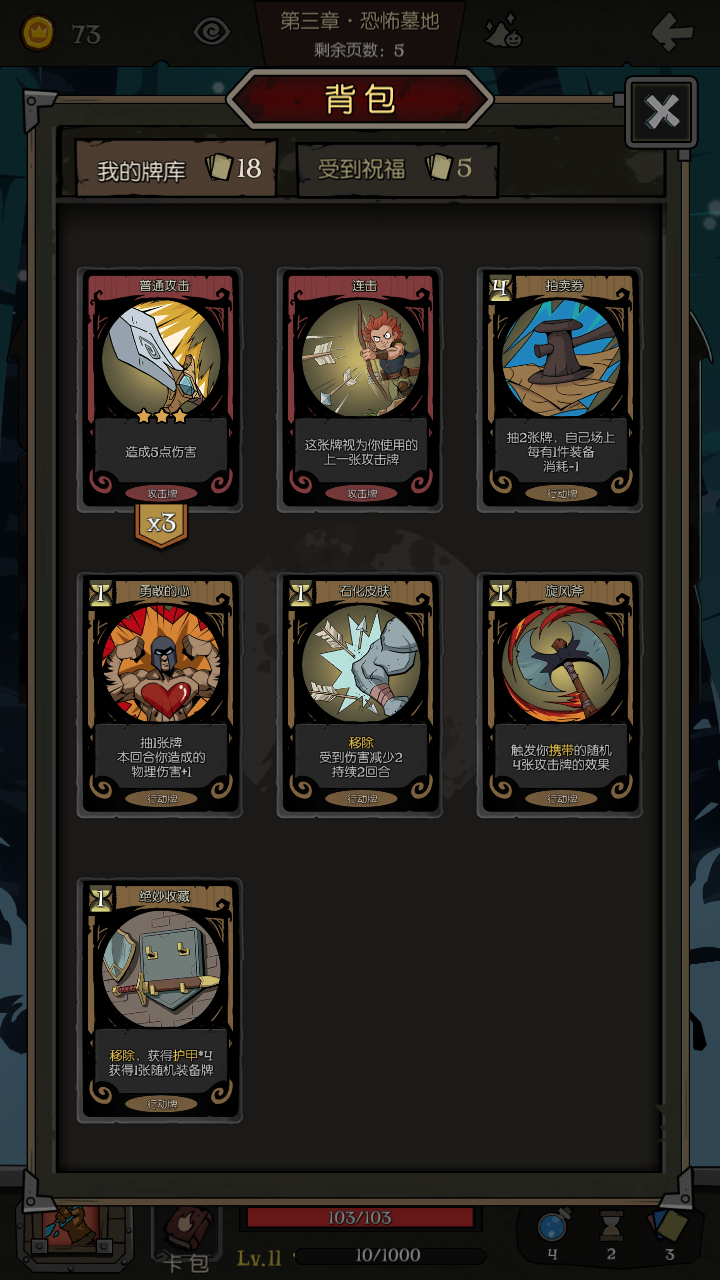Tap the red health bar 103/103

click(x=360, y=1217)
